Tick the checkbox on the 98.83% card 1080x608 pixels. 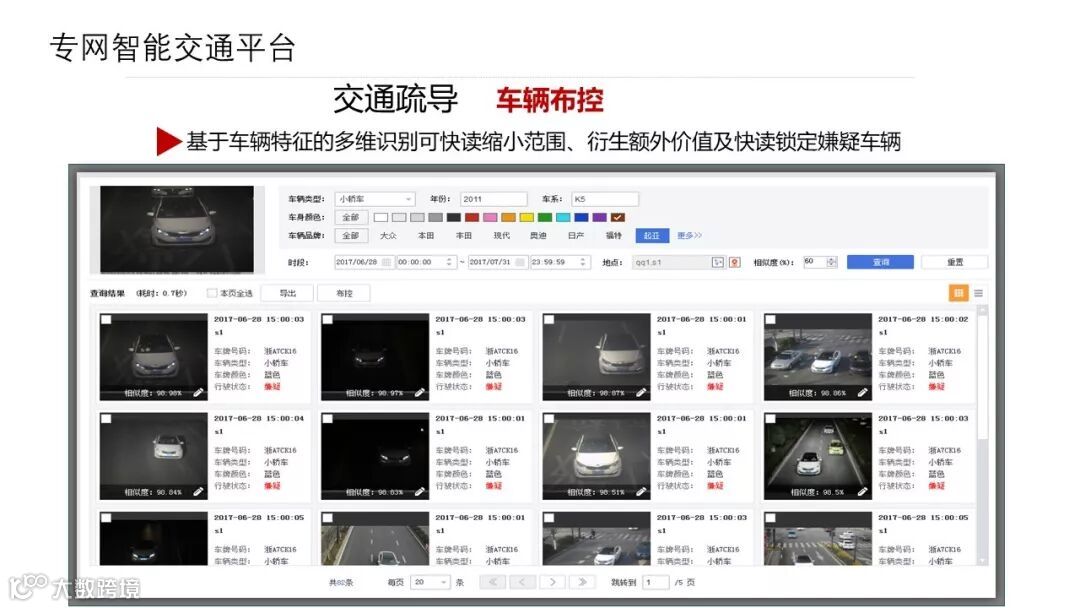point(328,419)
